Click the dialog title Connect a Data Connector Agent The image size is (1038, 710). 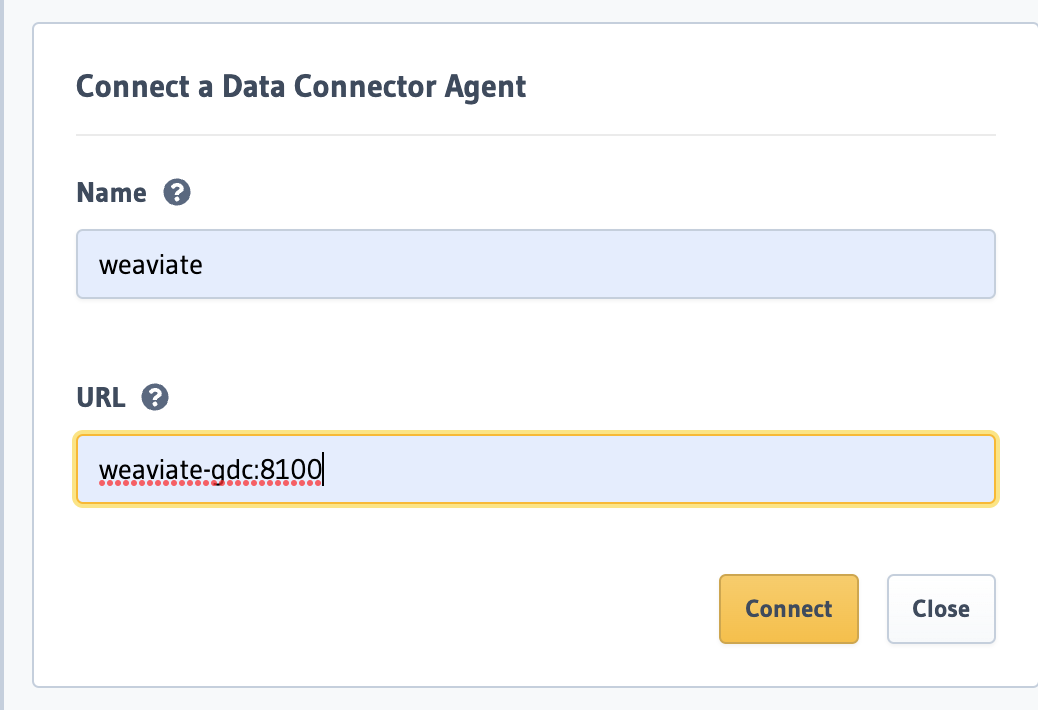(301, 87)
